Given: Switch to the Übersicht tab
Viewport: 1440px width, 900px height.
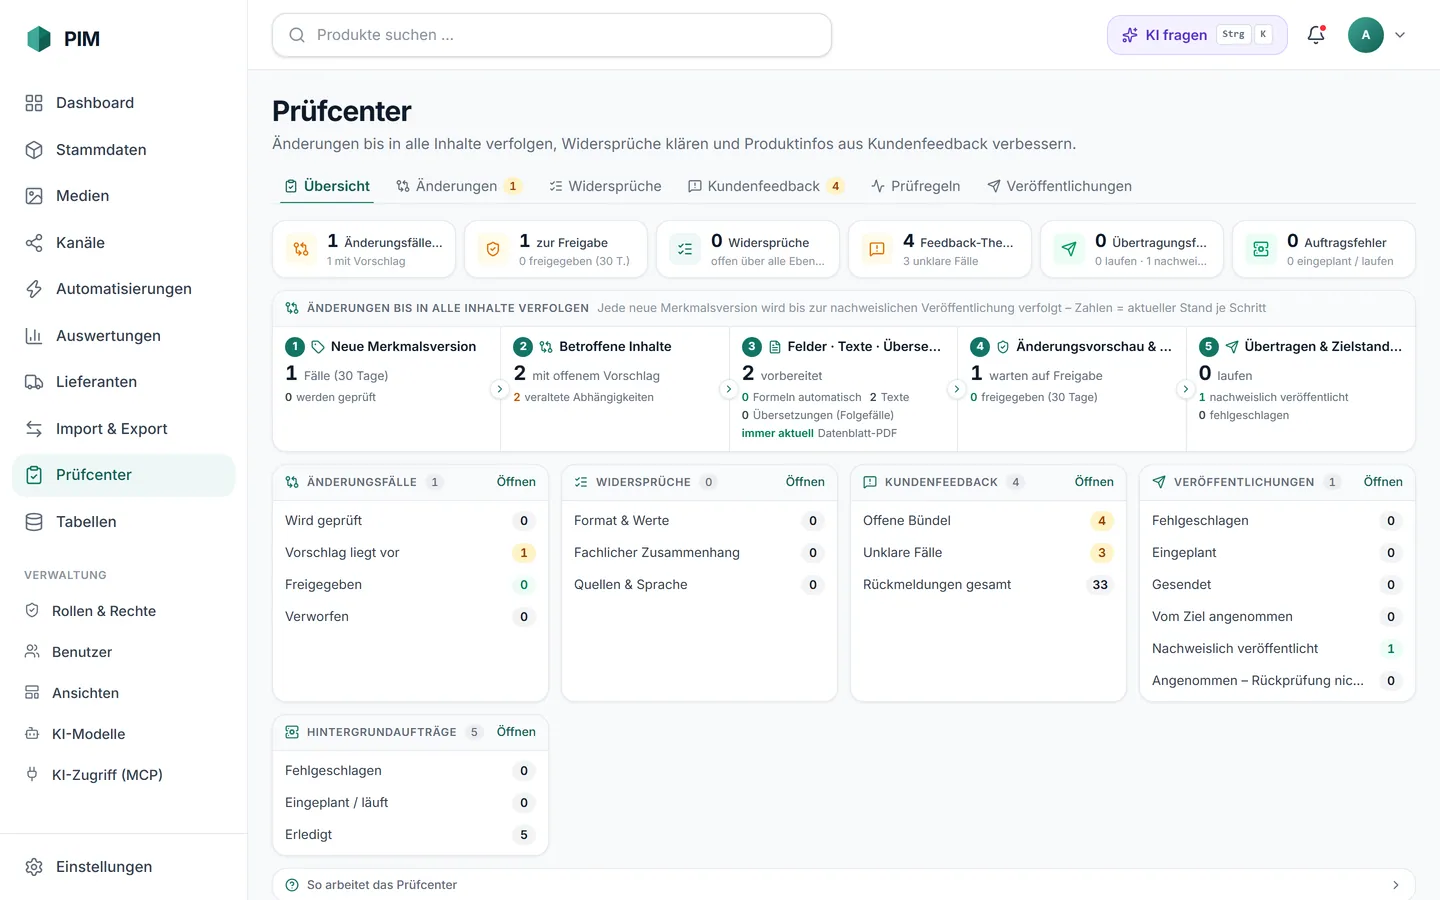Looking at the screenshot, I should point(327,186).
